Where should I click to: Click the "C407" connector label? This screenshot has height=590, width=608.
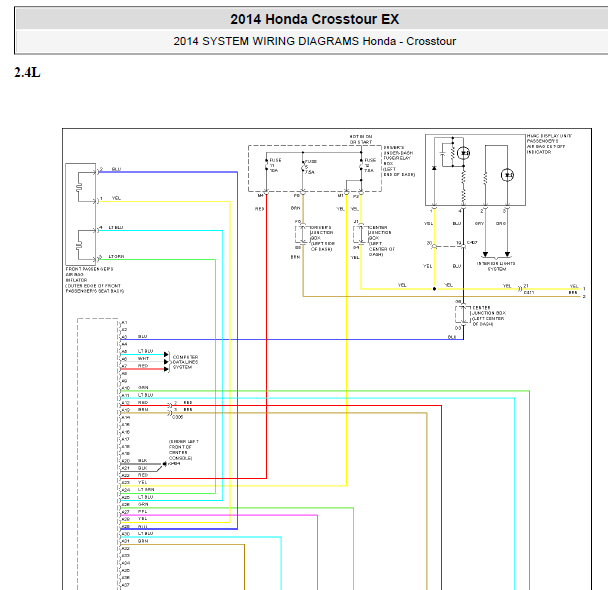click(472, 242)
